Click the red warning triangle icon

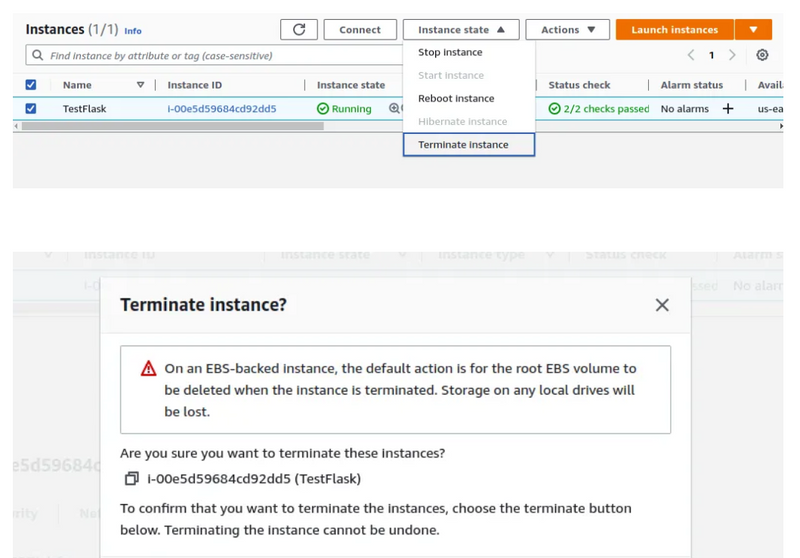point(148,369)
